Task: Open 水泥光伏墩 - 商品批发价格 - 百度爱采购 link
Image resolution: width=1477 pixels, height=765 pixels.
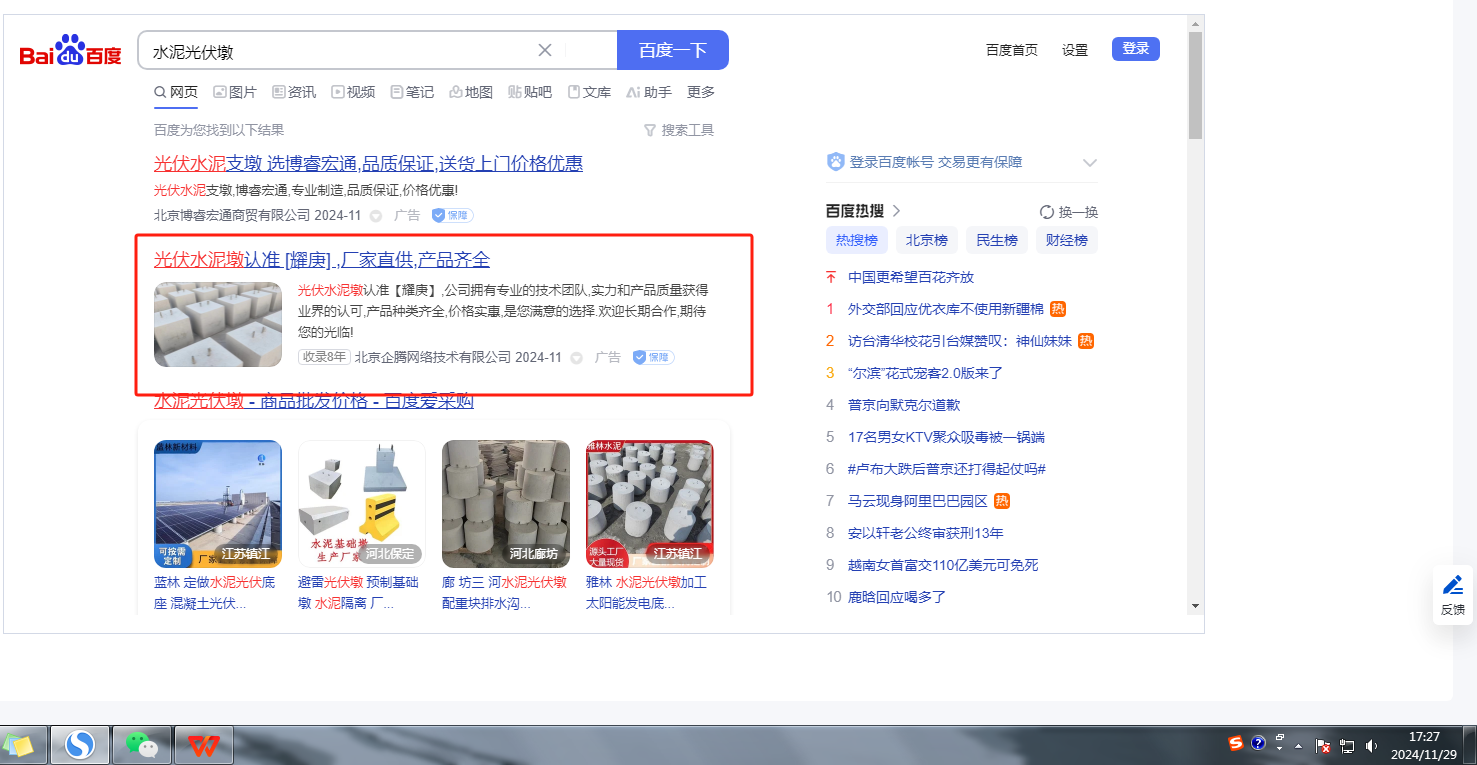Action: coord(314,401)
